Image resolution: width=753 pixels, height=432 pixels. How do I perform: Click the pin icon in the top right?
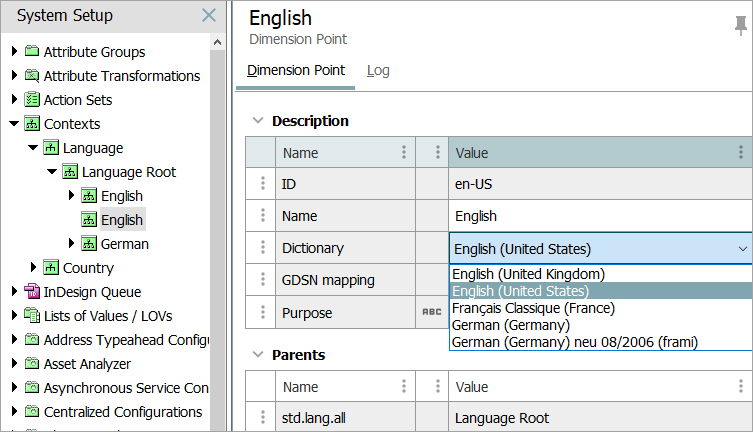point(740,27)
